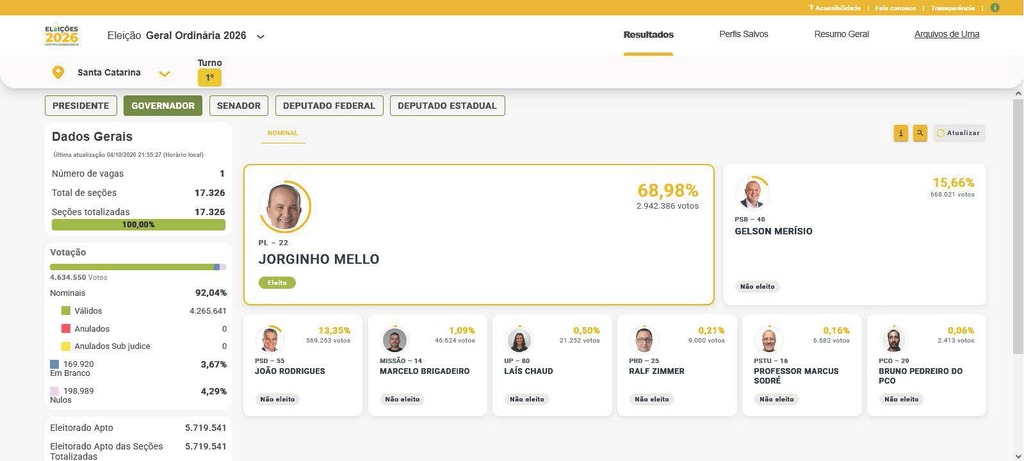Click the 100,00% sections progress bar
The height and width of the screenshot is (461, 1024).
coord(138,225)
